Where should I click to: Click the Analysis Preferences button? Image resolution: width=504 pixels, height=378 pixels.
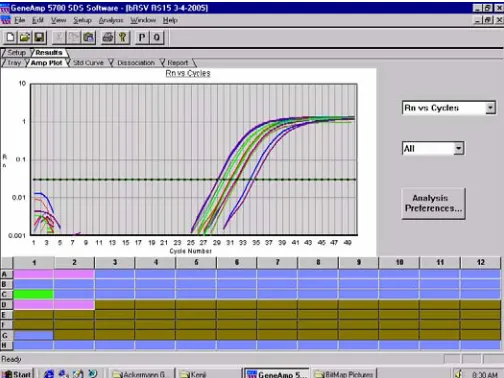[433, 203]
